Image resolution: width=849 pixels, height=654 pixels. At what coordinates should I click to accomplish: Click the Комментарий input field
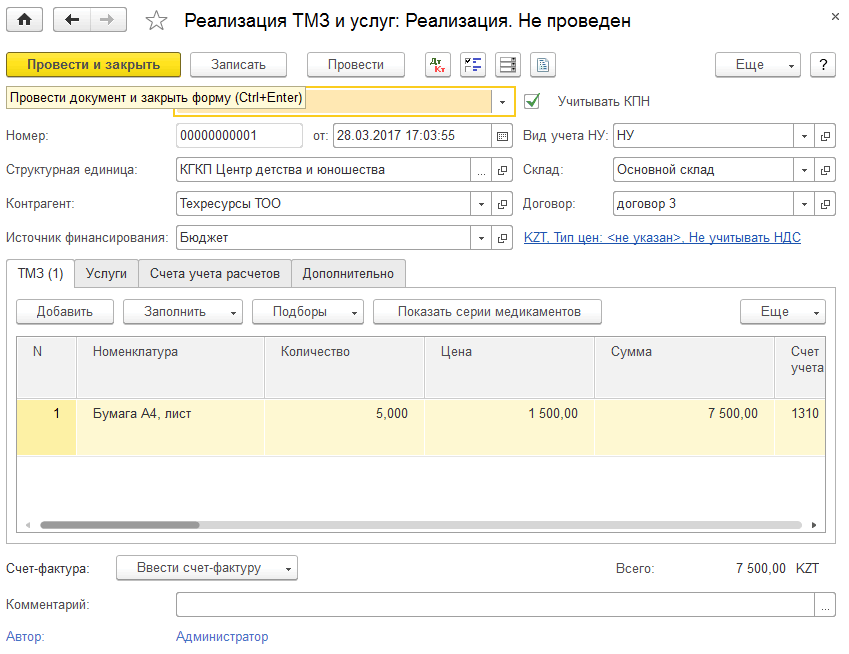click(x=496, y=605)
